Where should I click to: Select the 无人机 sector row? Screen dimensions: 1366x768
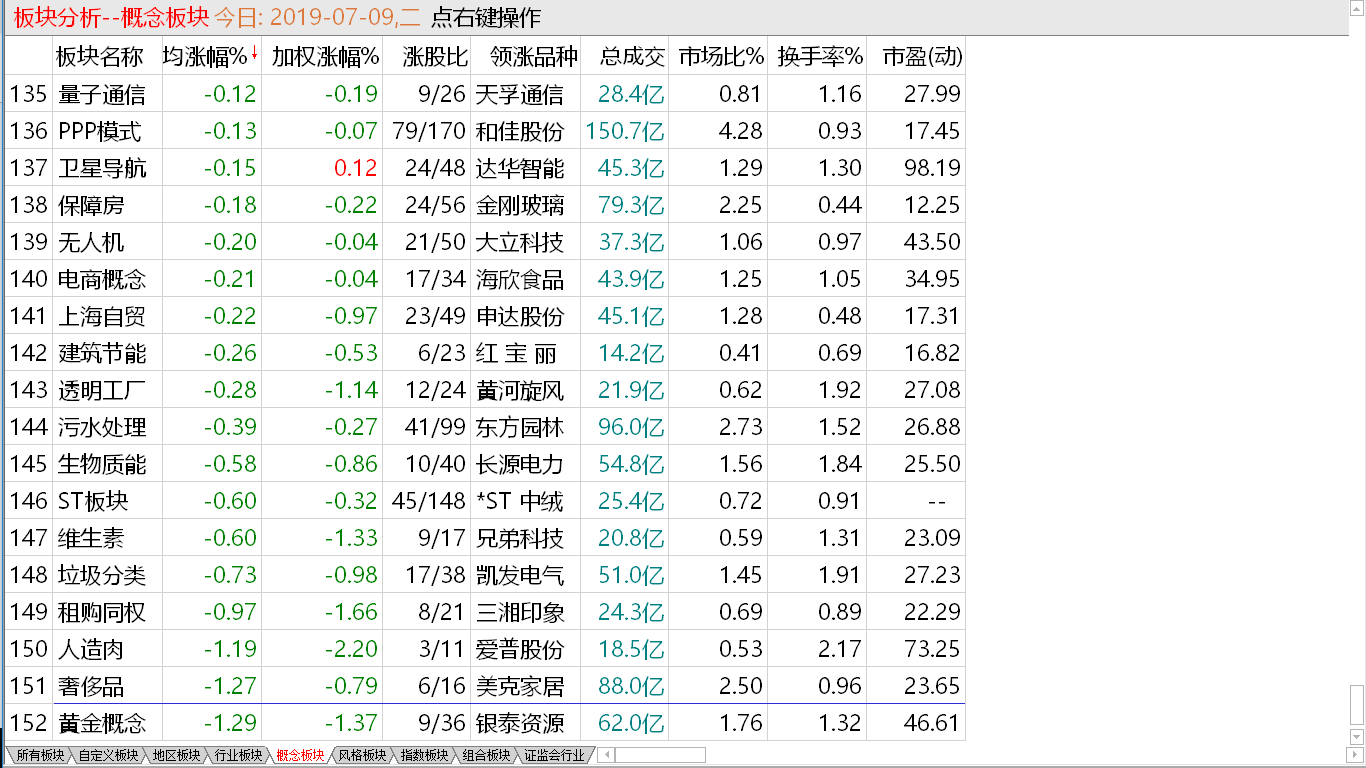[x=485, y=242]
